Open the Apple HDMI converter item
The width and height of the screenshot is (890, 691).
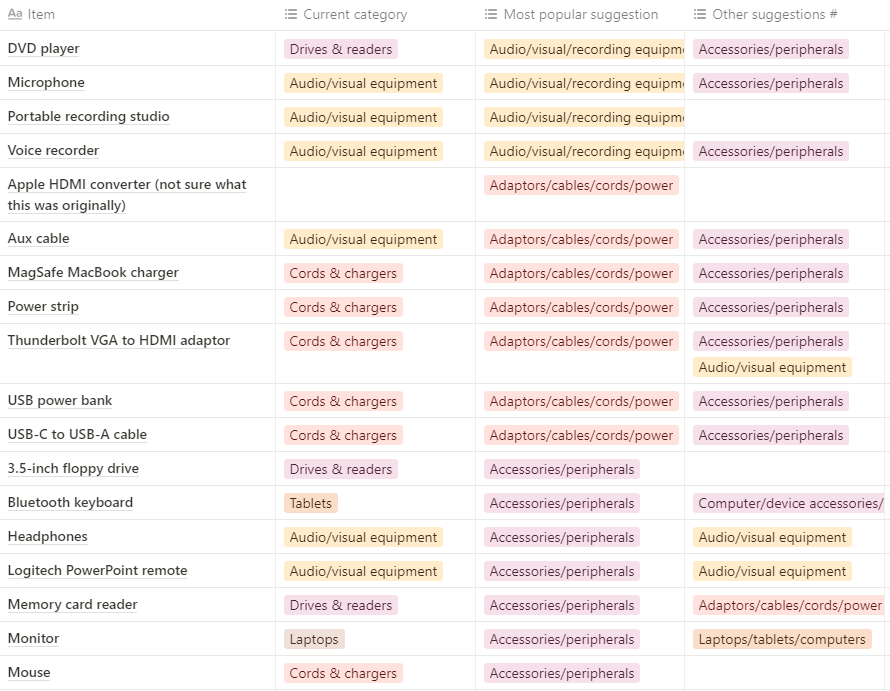pyautogui.click(x=127, y=185)
